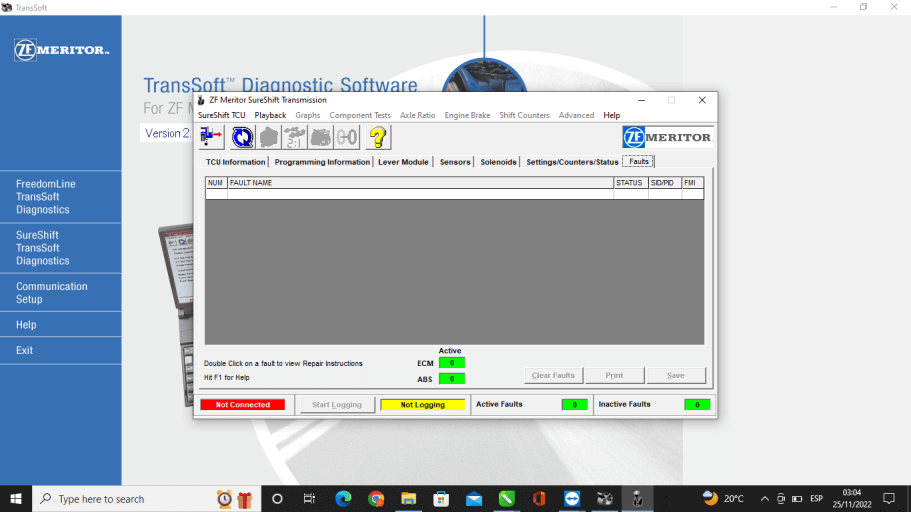Open the Settings/Counters/Status tab
The width and height of the screenshot is (911, 512).
572,162
